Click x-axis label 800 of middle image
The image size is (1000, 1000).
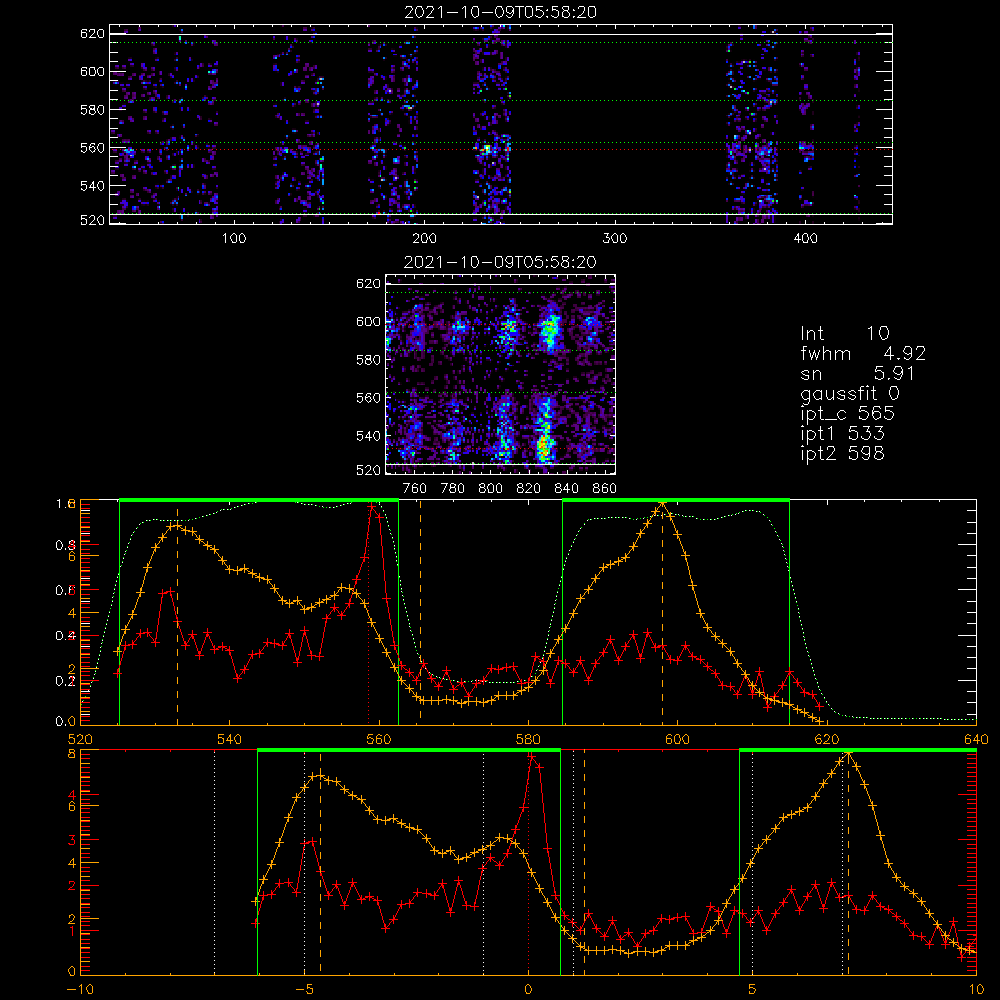490,489
